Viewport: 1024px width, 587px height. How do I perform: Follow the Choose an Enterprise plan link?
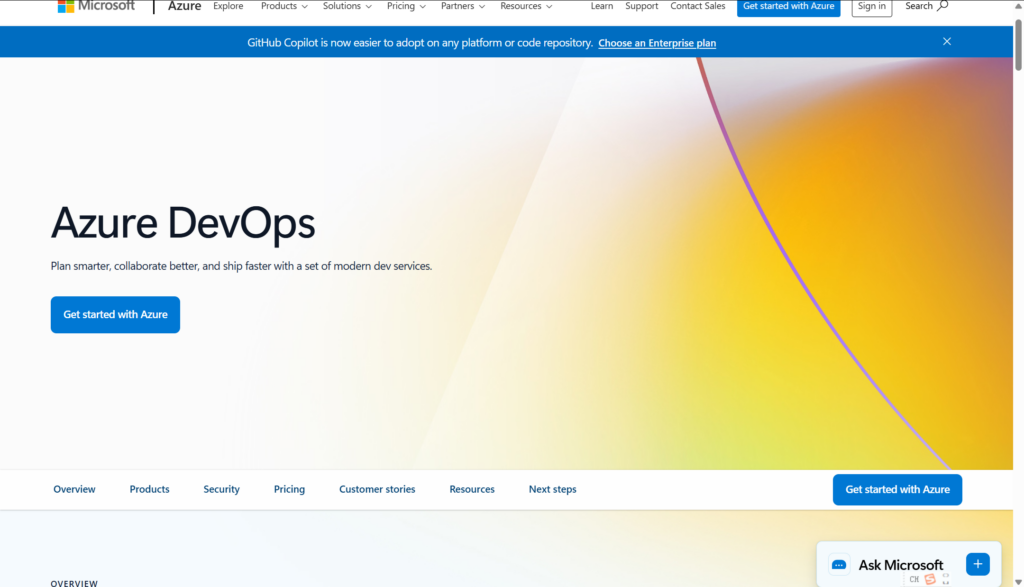657,43
